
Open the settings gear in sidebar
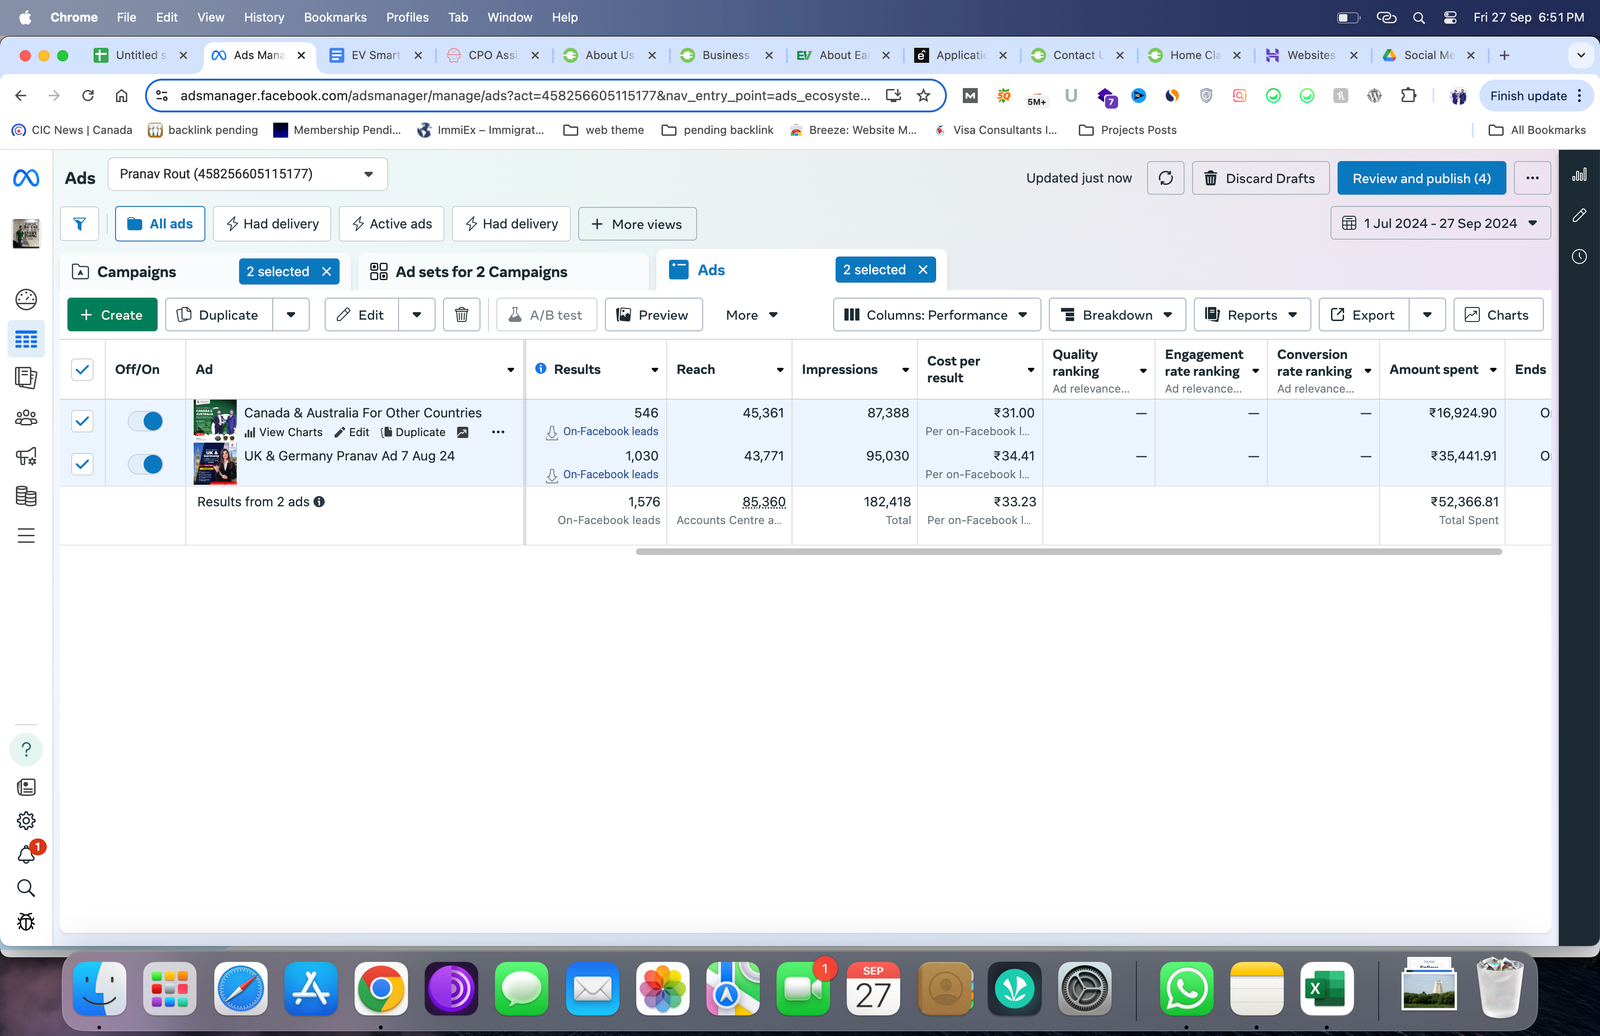[27, 821]
